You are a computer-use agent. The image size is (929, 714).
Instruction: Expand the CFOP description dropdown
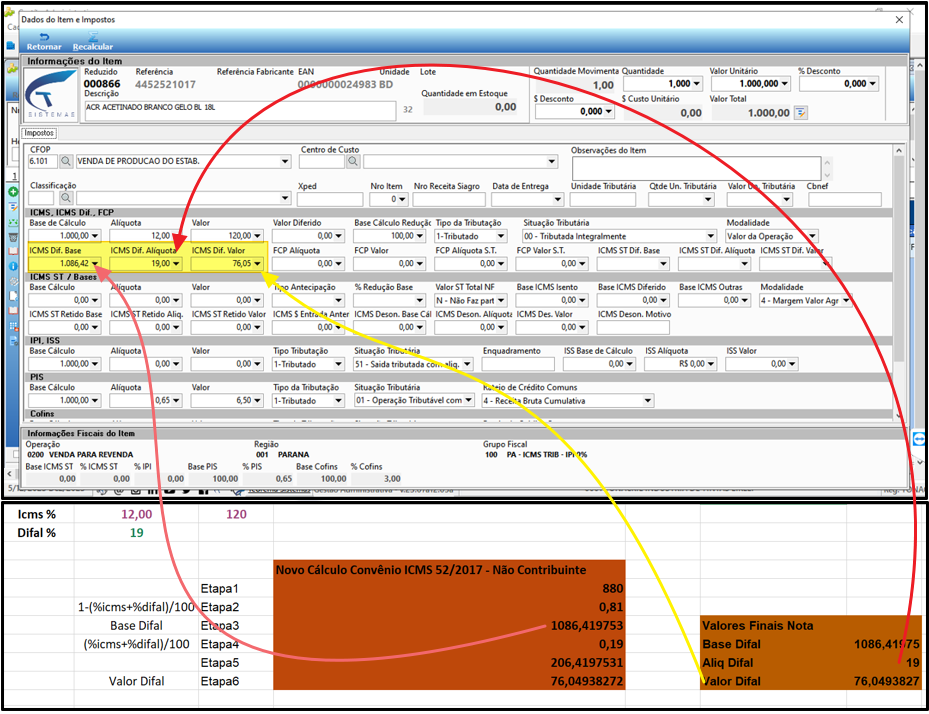(x=285, y=161)
